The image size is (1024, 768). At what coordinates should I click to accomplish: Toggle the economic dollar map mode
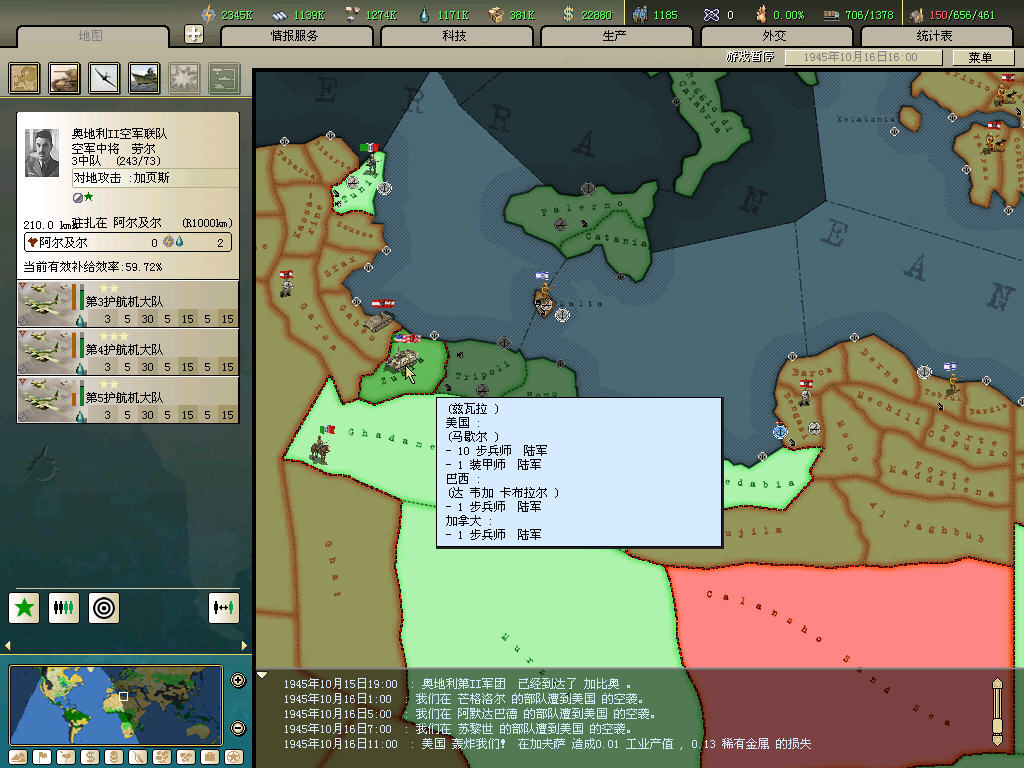point(89,757)
